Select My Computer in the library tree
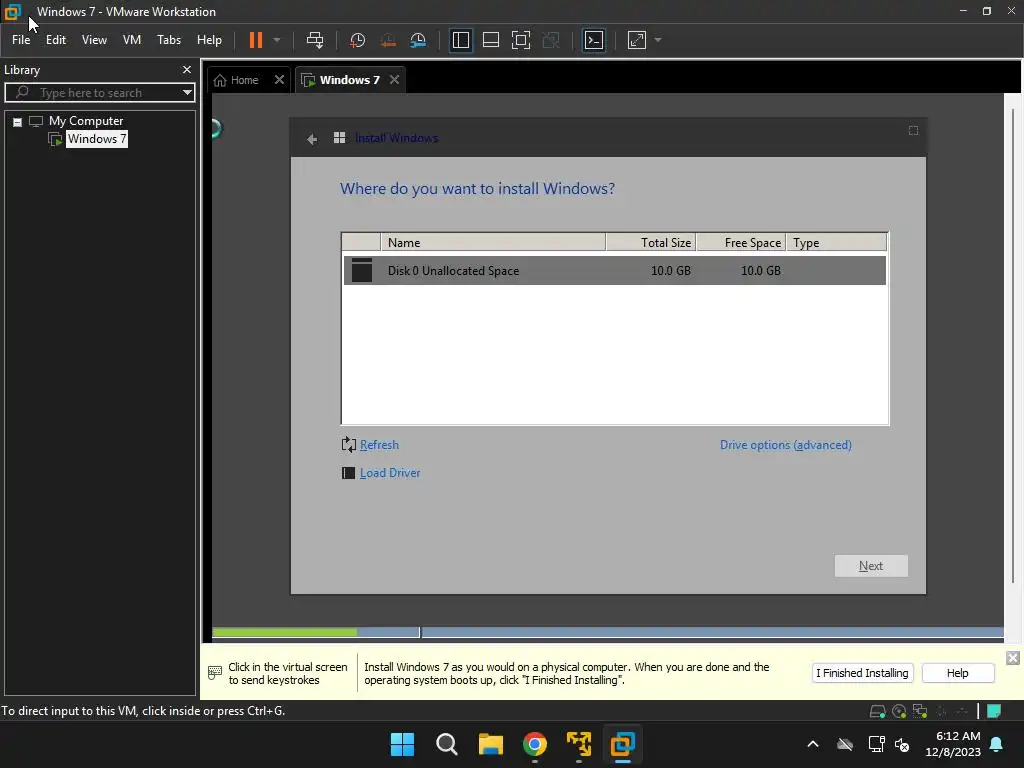 [86, 121]
